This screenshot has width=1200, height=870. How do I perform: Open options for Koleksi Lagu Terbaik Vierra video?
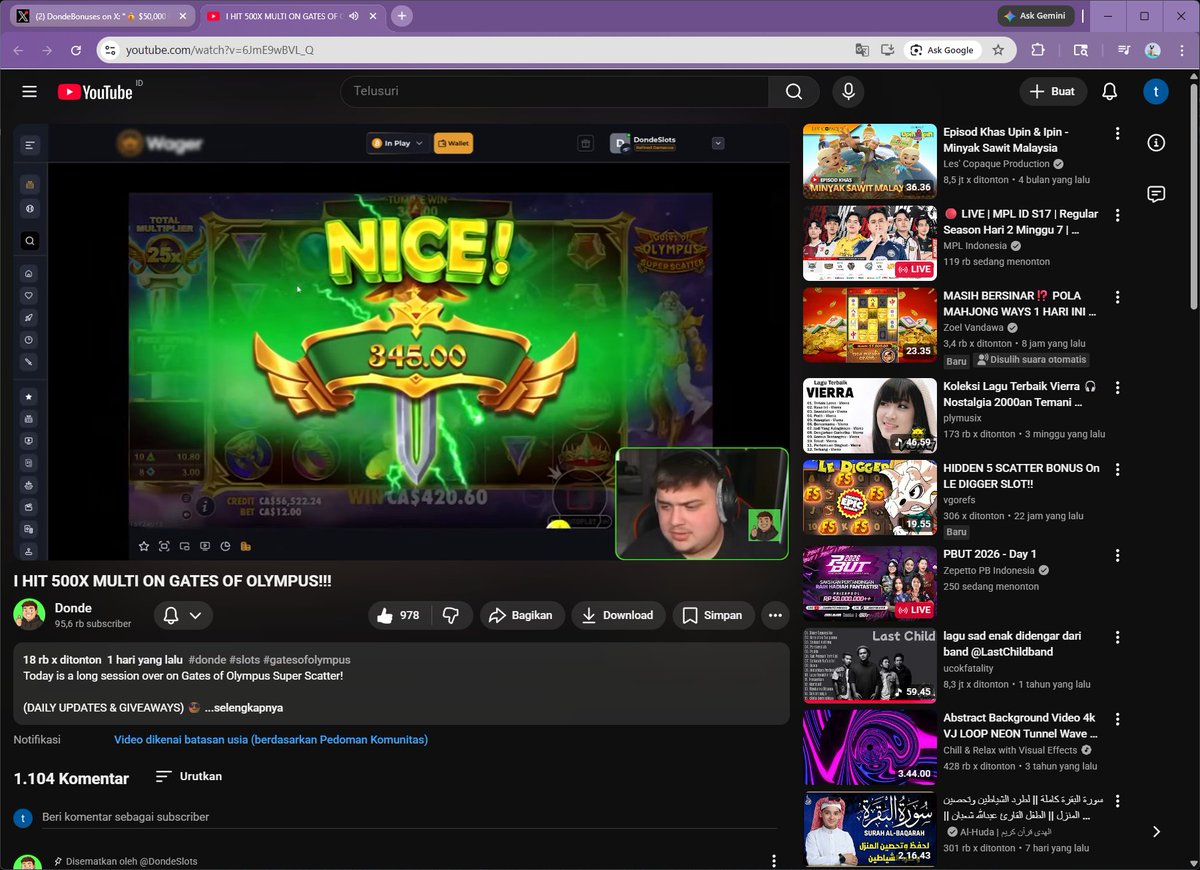(x=1118, y=387)
